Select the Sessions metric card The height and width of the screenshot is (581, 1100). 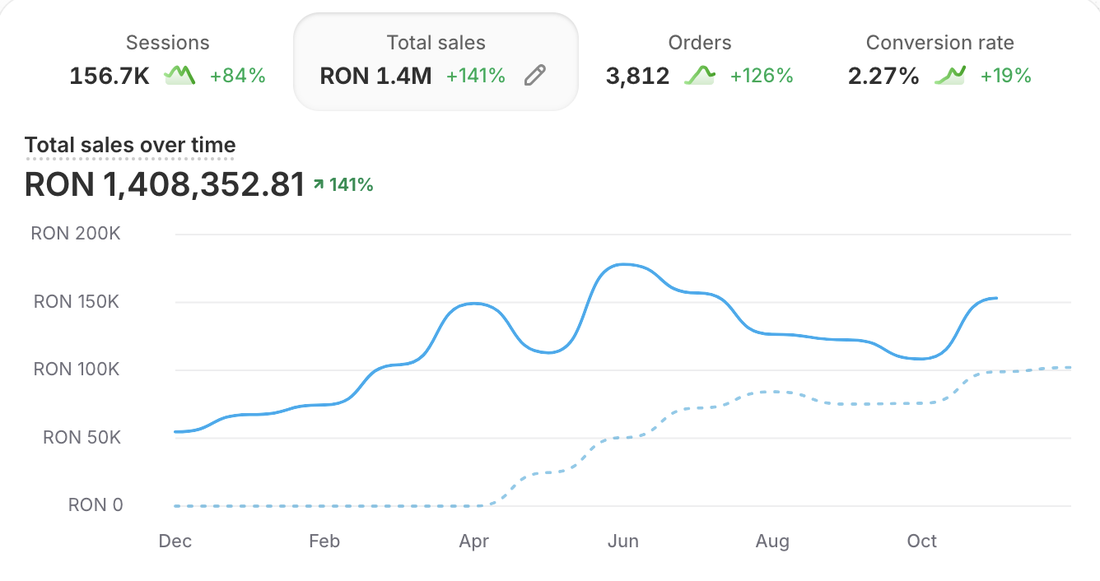click(x=167, y=61)
